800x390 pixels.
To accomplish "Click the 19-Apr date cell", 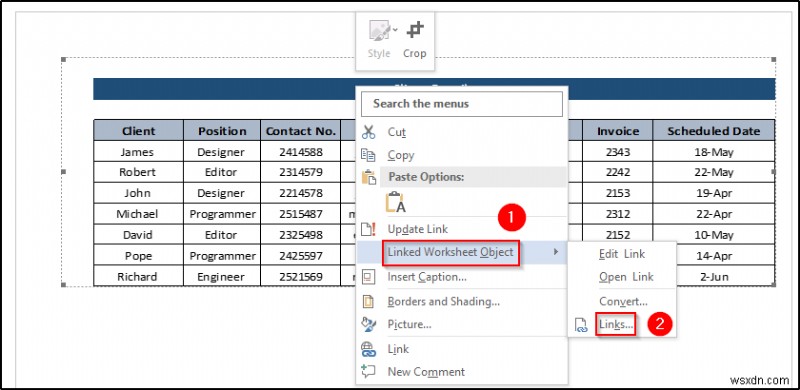I will pos(714,193).
